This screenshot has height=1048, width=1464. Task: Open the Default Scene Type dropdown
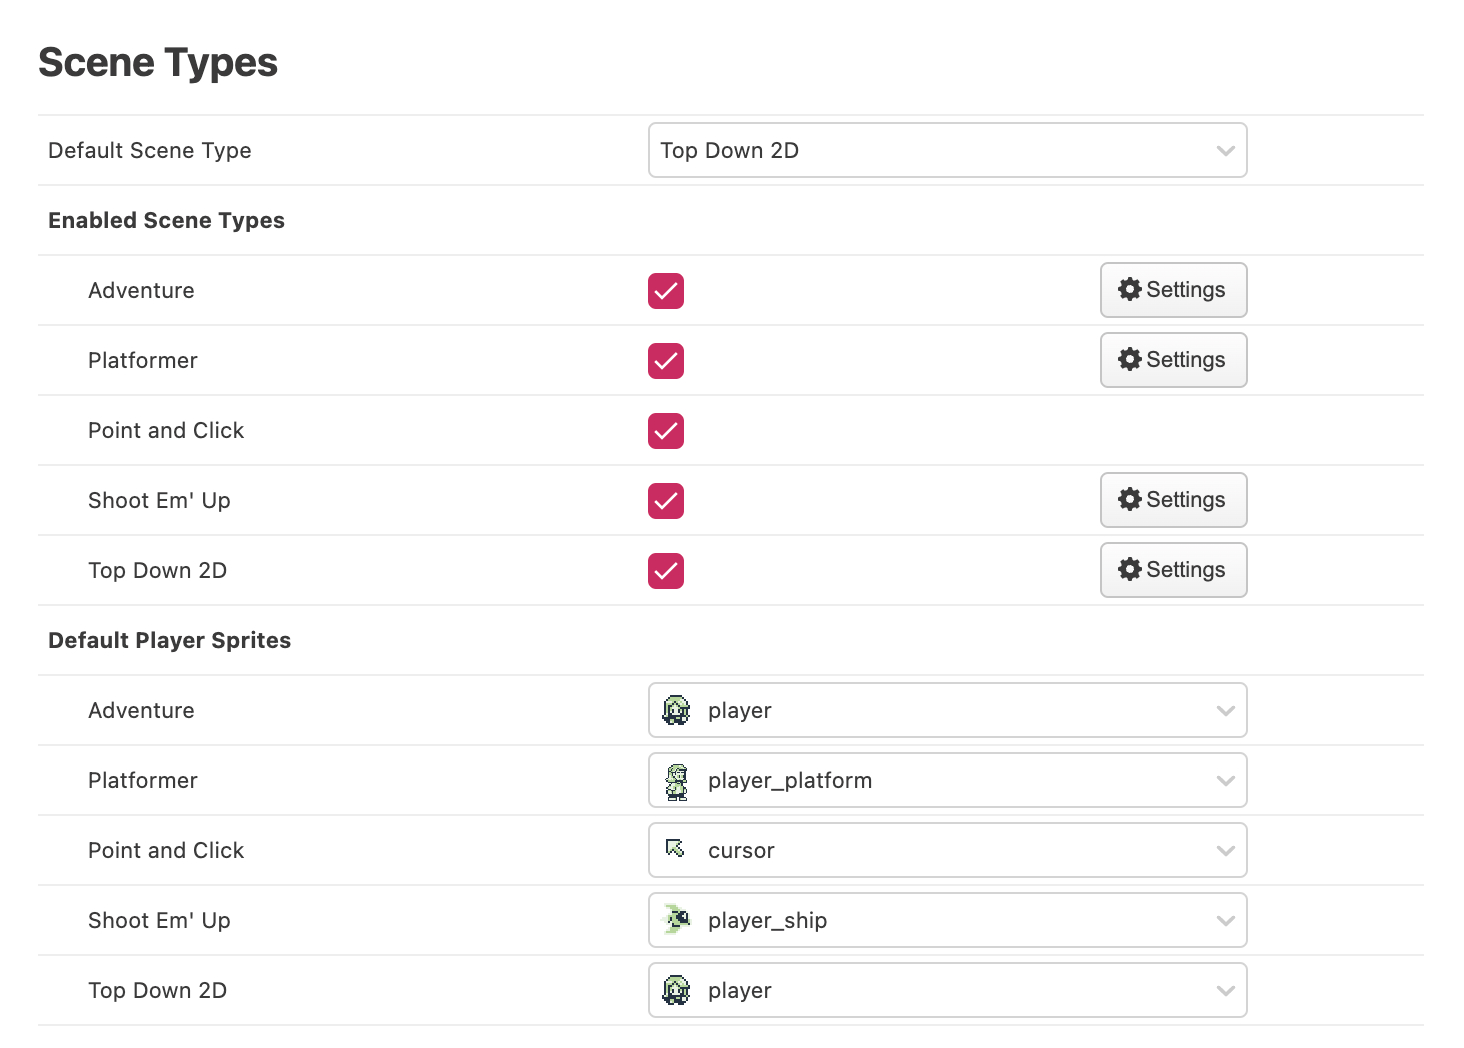click(x=947, y=150)
